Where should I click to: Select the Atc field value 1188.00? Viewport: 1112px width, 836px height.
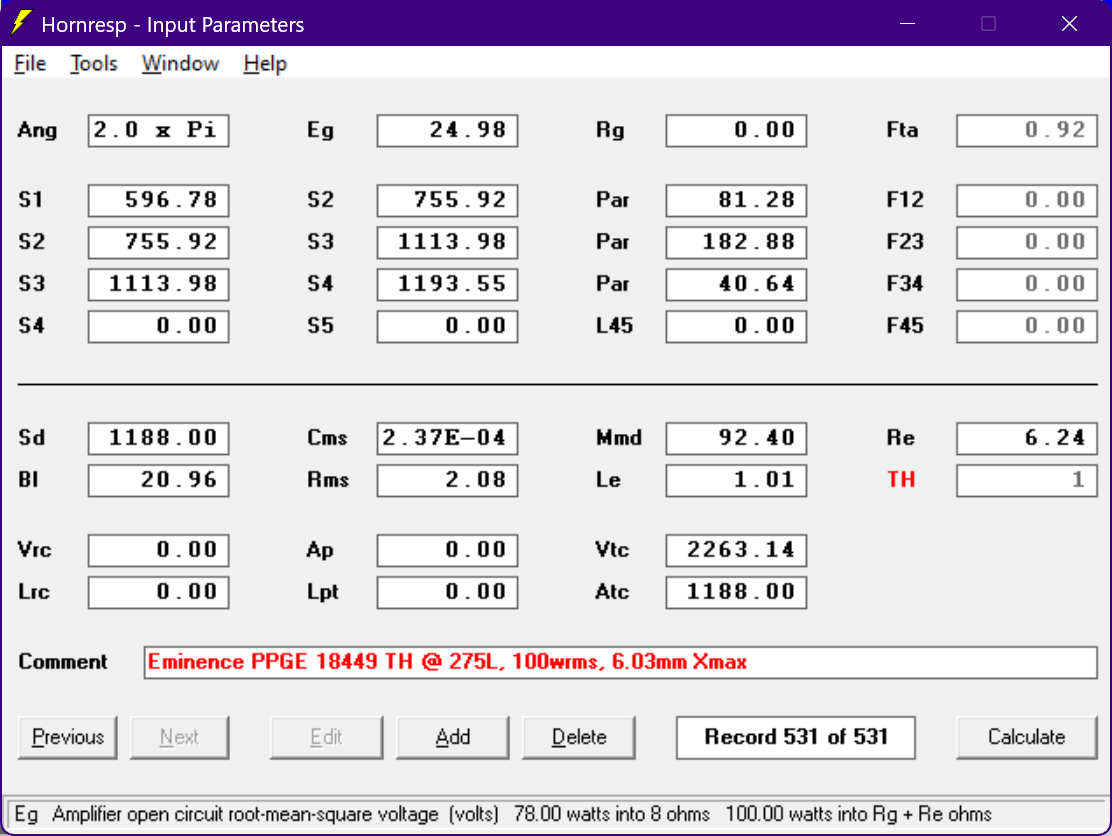pos(736,592)
